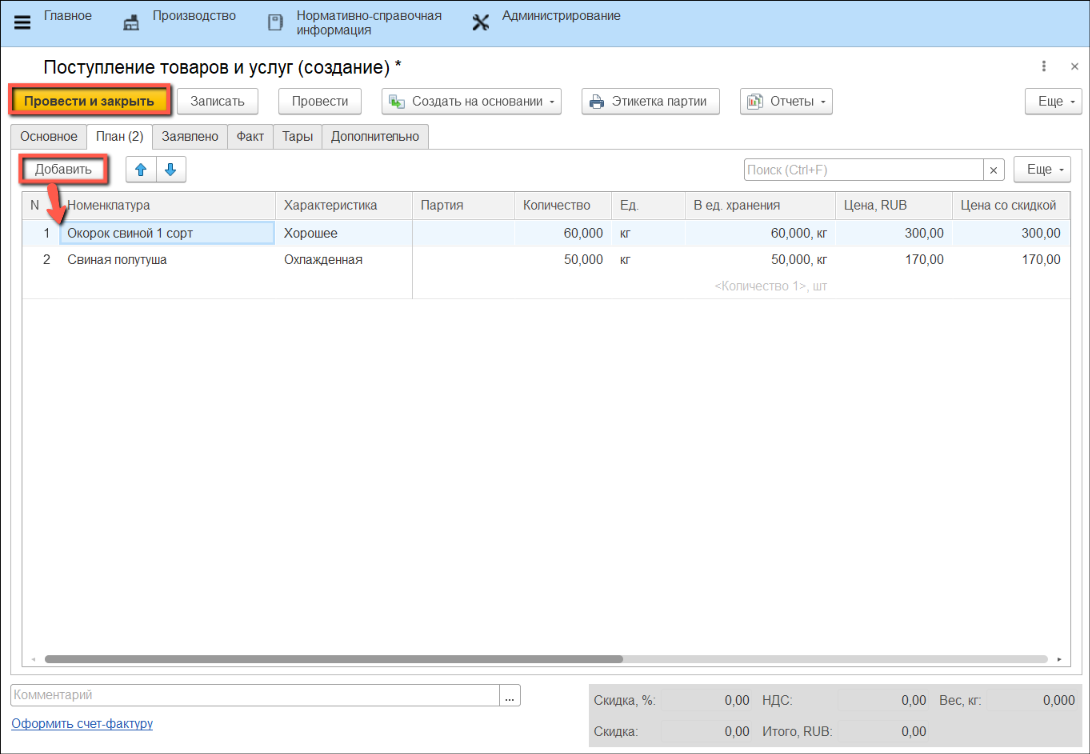The width and height of the screenshot is (1090, 754).
Task: Click Провести и закрыть button
Action: point(90,101)
